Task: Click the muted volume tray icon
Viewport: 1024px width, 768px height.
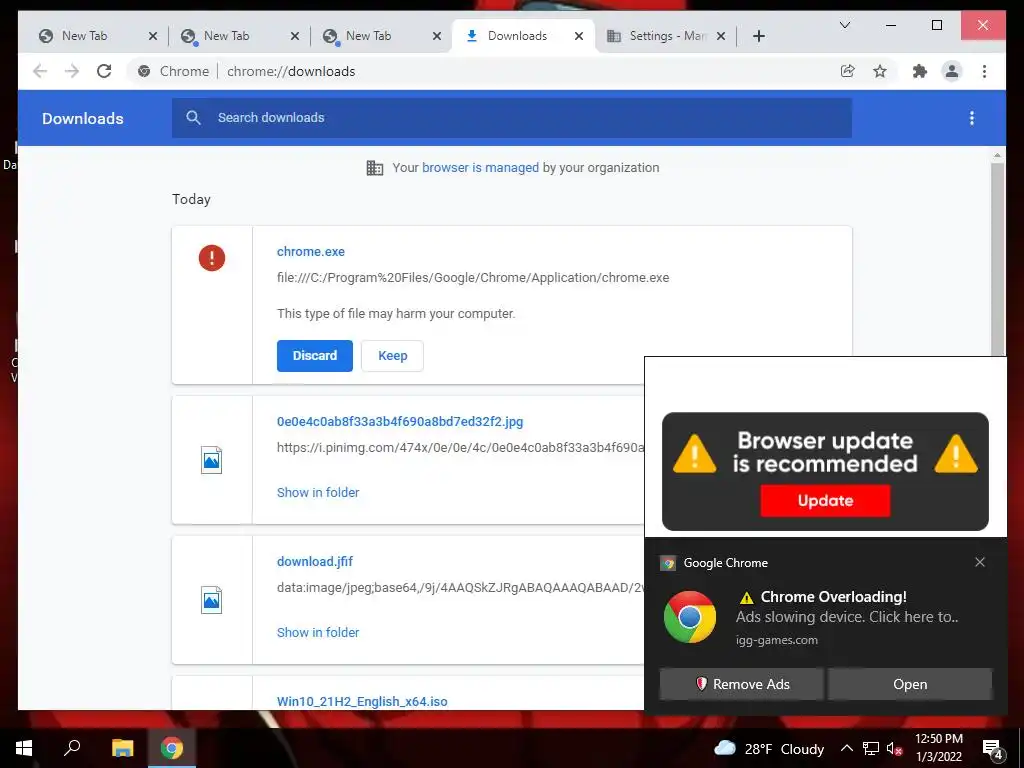Action: [895, 749]
